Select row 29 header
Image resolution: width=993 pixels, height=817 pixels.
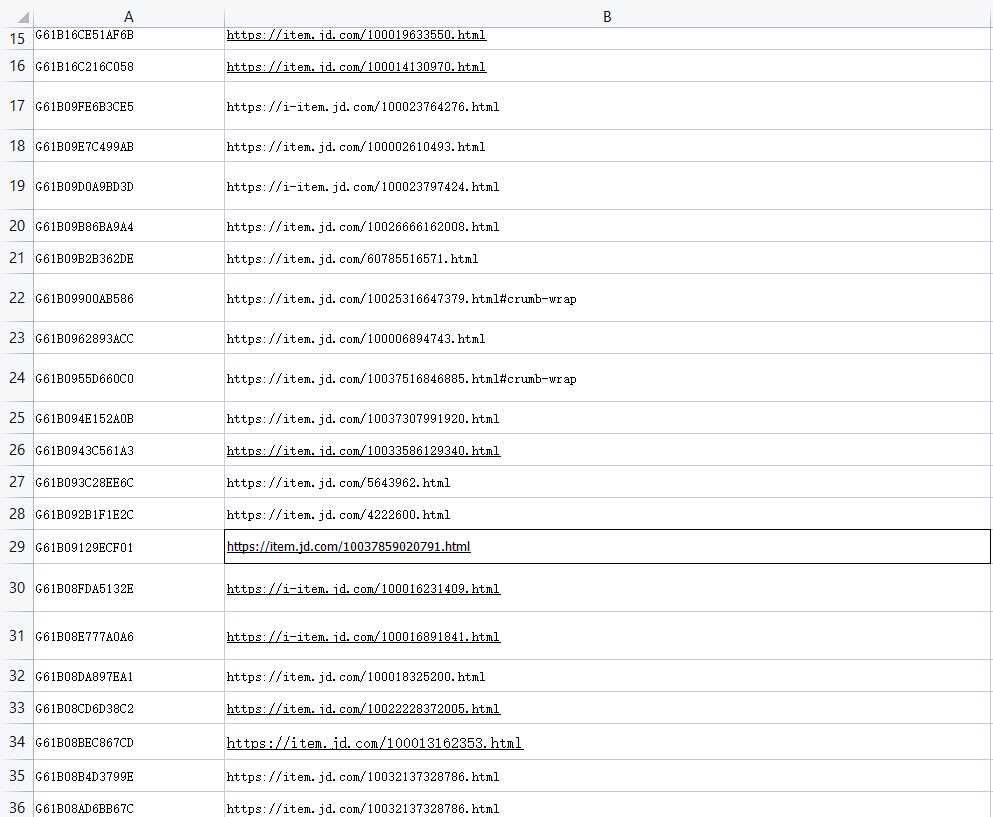click(x=17, y=547)
